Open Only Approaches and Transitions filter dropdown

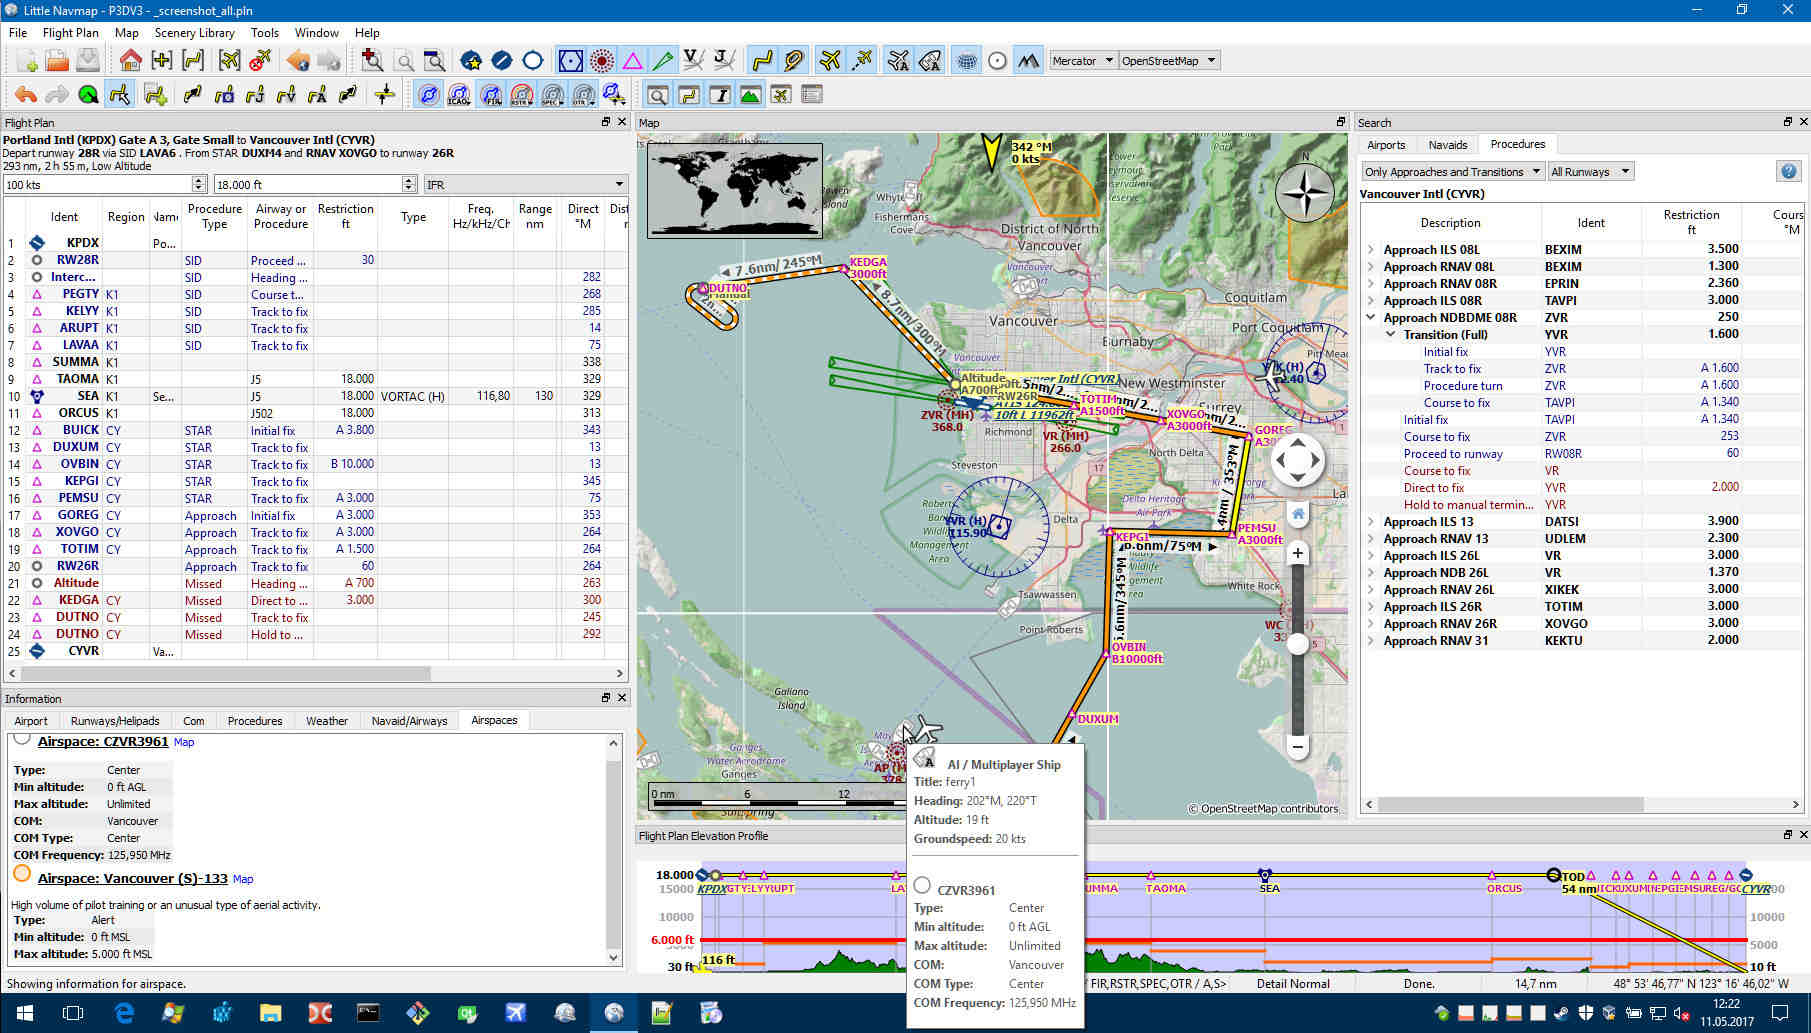tap(1452, 172)
